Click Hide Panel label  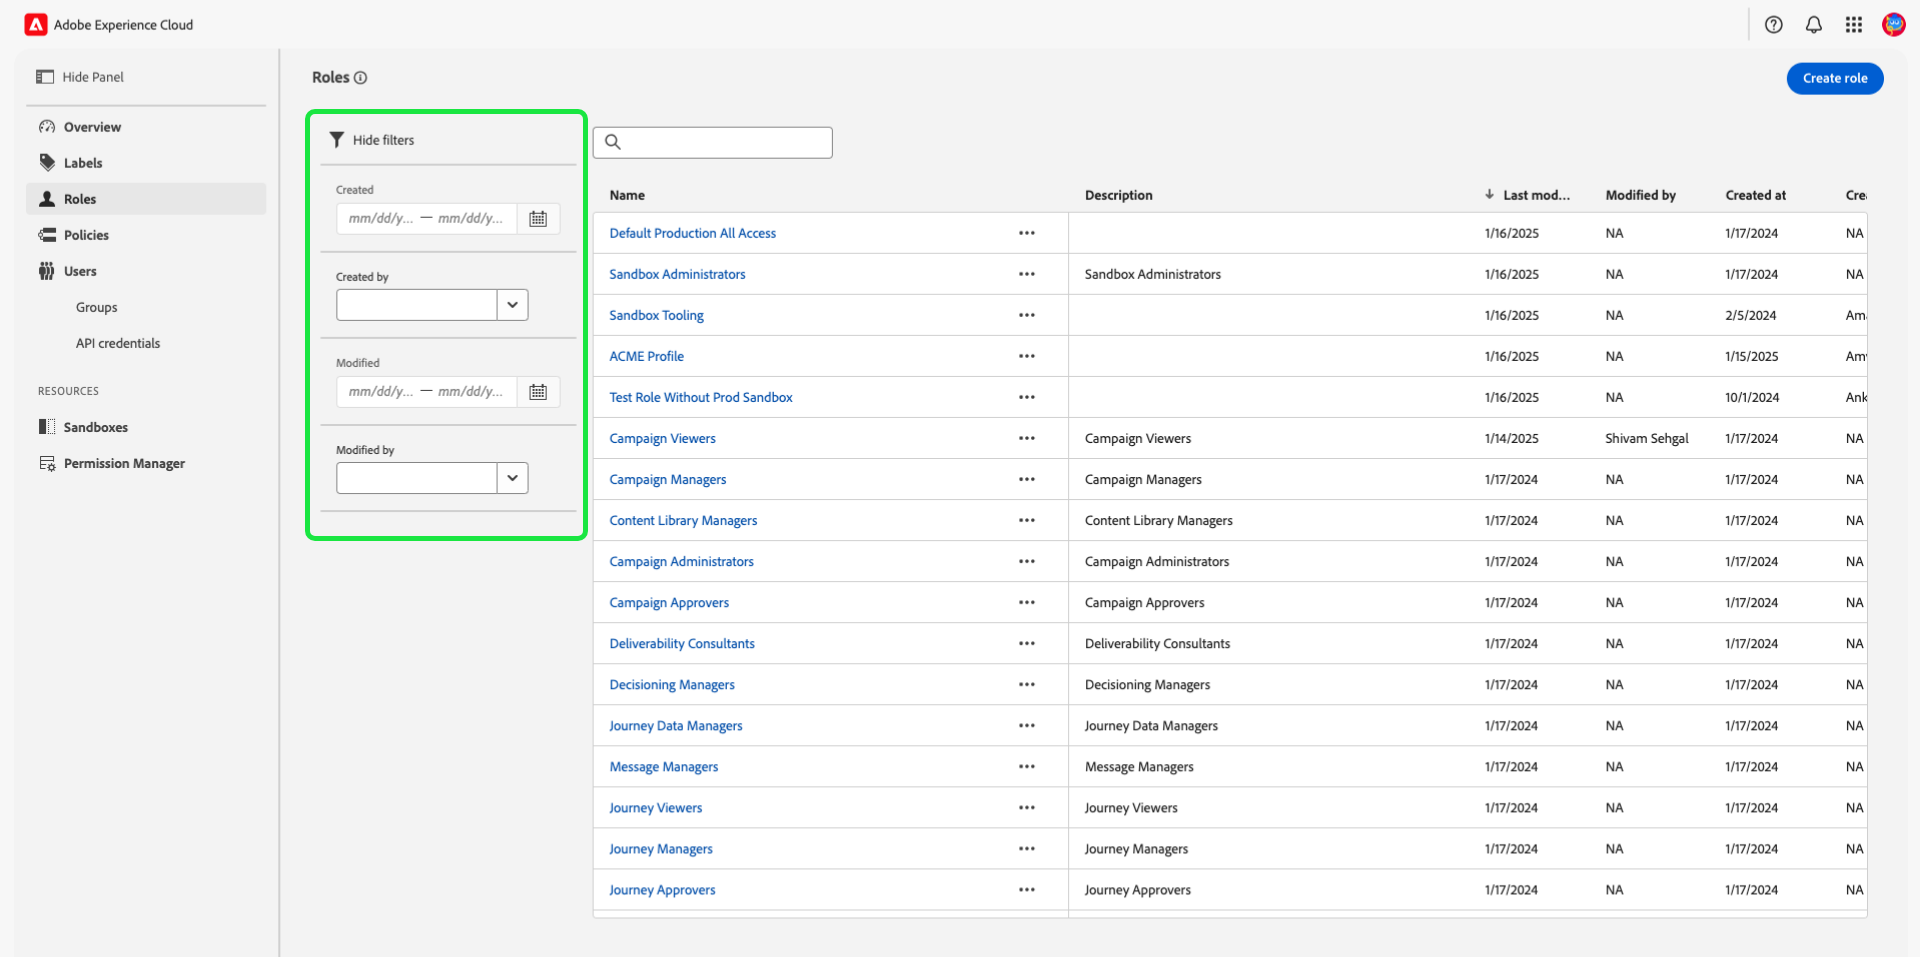click(93, 77)
